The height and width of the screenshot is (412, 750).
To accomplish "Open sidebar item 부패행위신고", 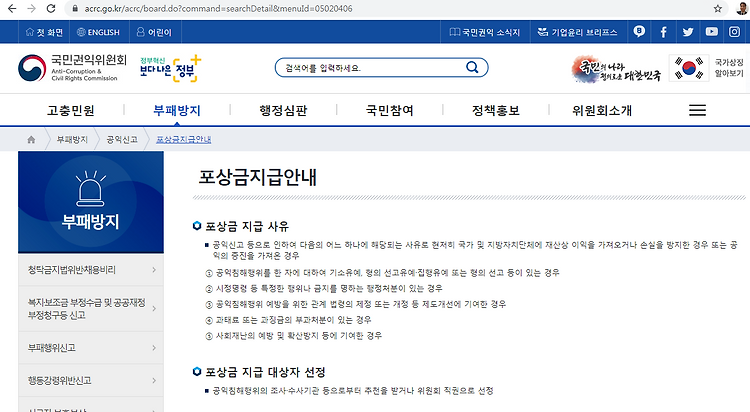I will 52,348.
